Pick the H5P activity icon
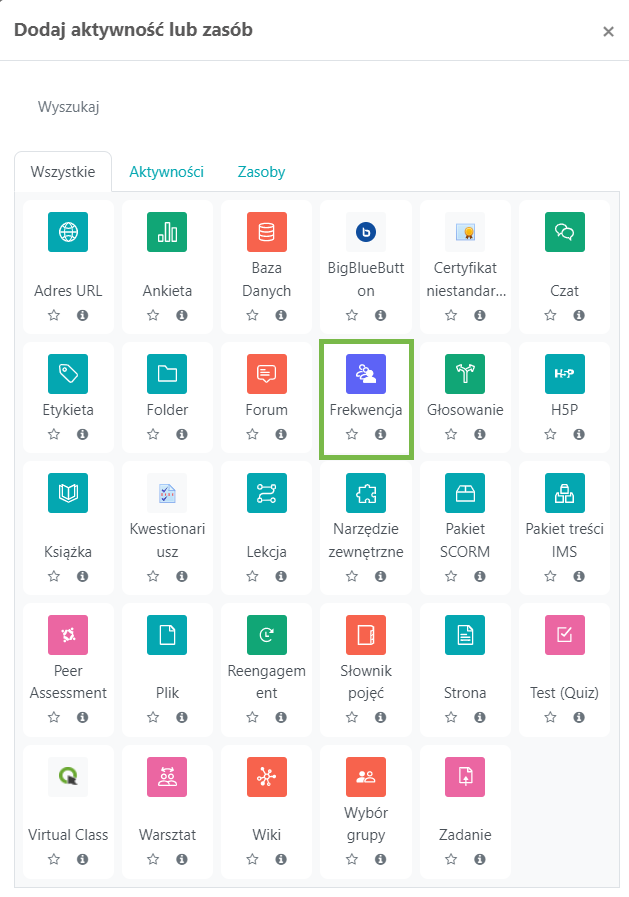Screen dimensions: 629x897 click(x=564, y=374)
